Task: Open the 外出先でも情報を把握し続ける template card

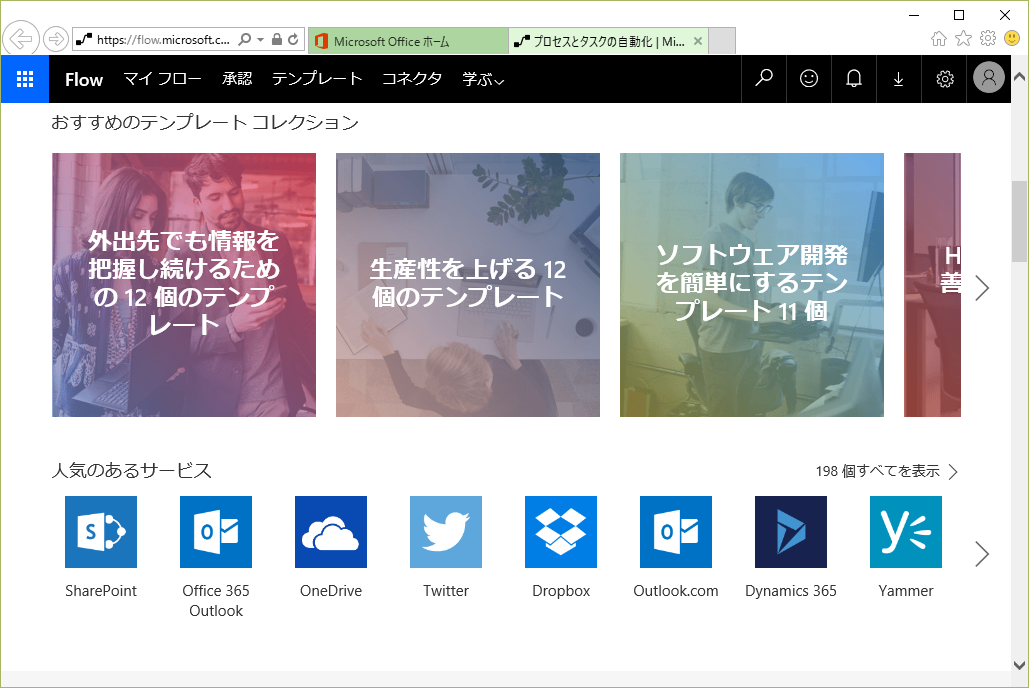Action: [x=184, y=285]
